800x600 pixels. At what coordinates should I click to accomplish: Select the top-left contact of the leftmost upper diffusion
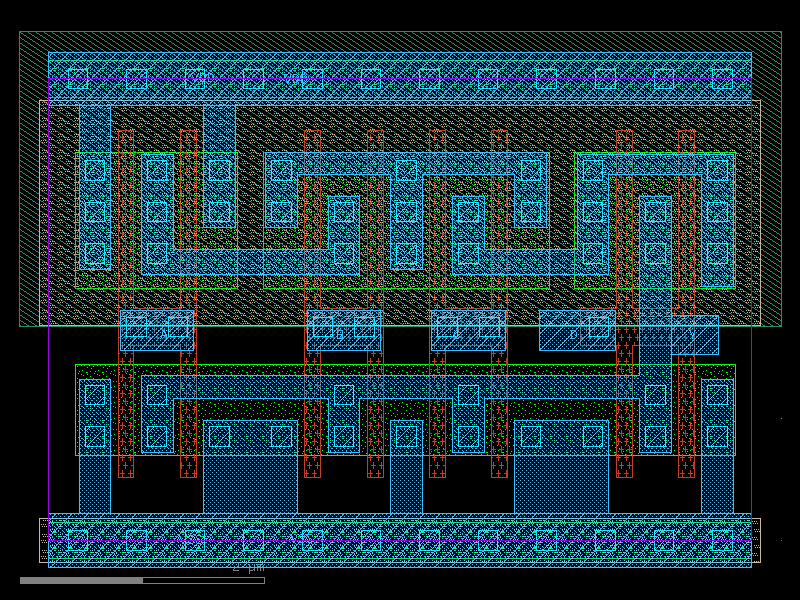(95, 170)
